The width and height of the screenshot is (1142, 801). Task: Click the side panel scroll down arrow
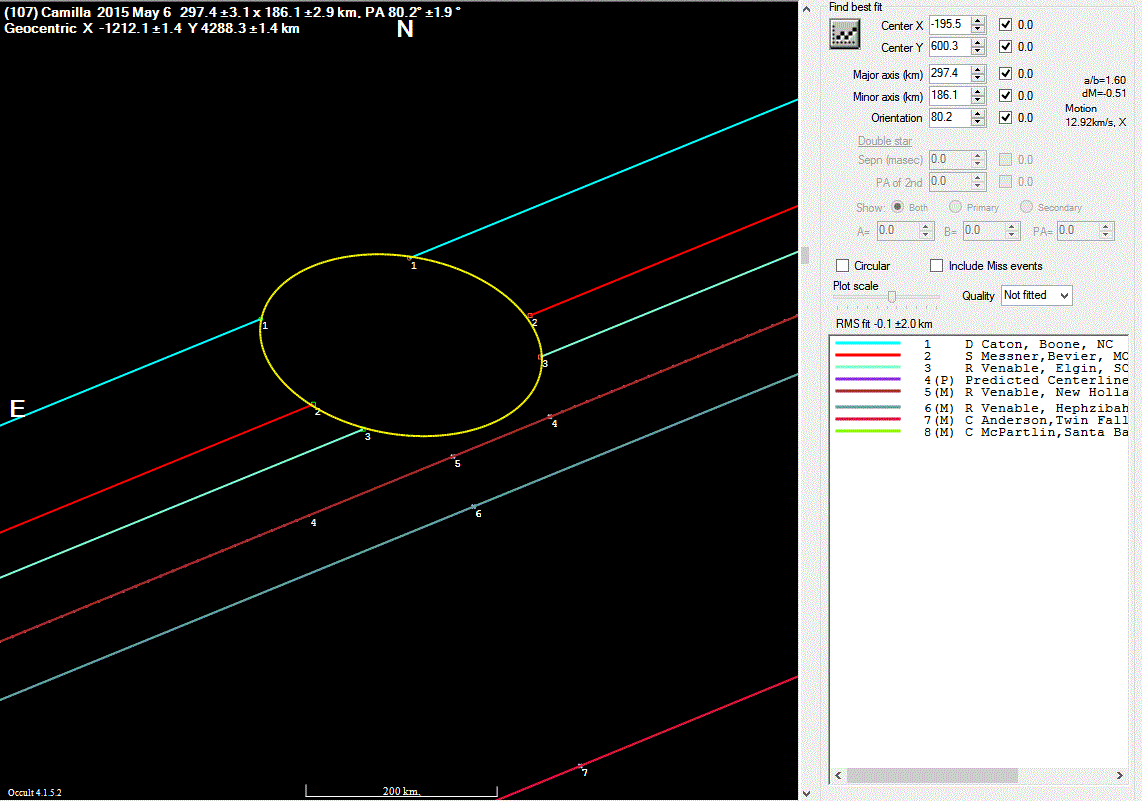(806, 793)
